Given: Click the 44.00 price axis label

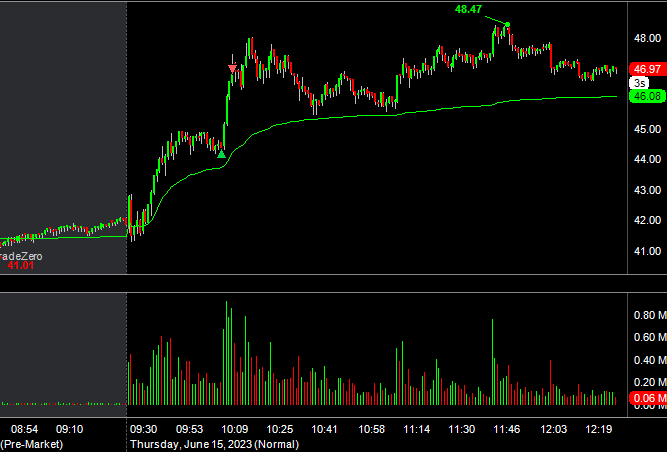Looking at the screenshot, I should [x=647, y=159].
